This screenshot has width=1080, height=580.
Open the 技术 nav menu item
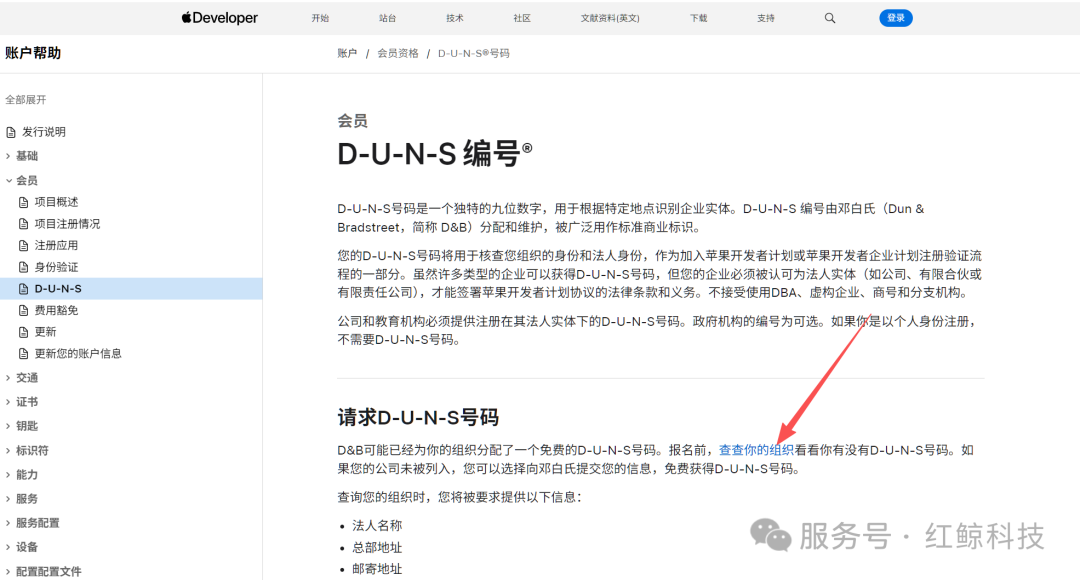(455, 19)
